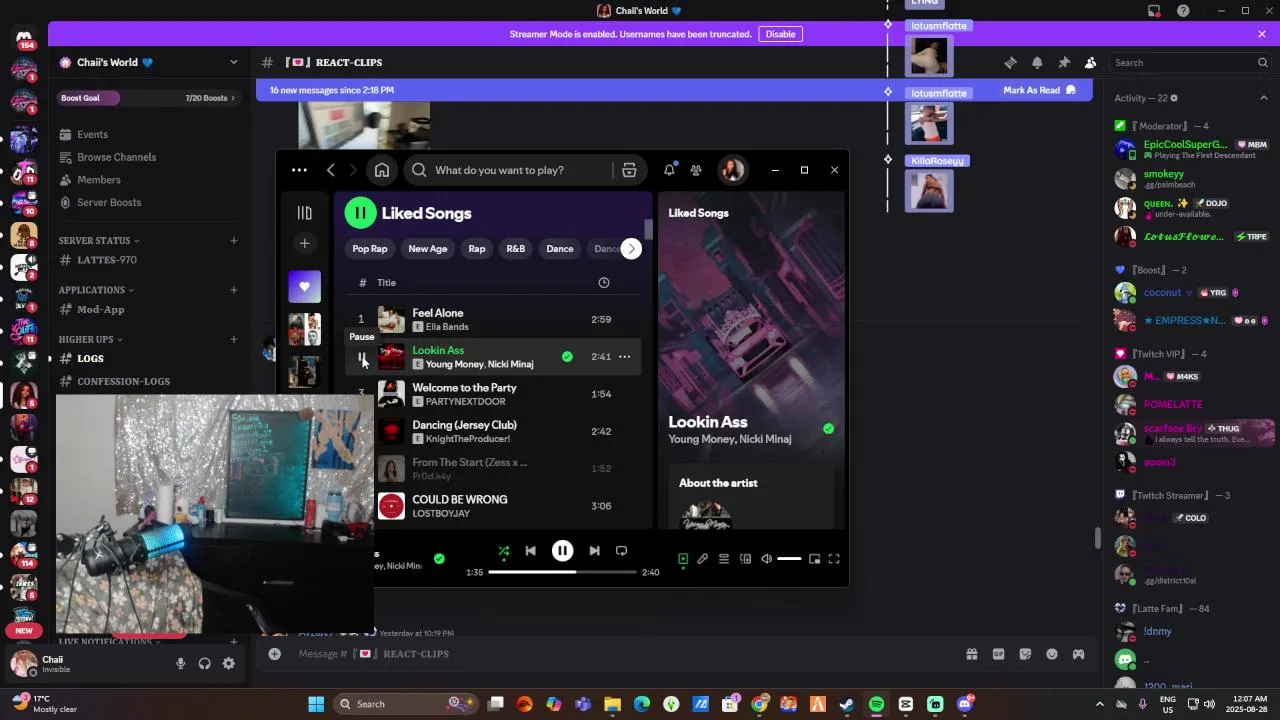The image size is (1280, 720).
Task: Toggle repeat in the Spotify player
Action: (621, 550)
